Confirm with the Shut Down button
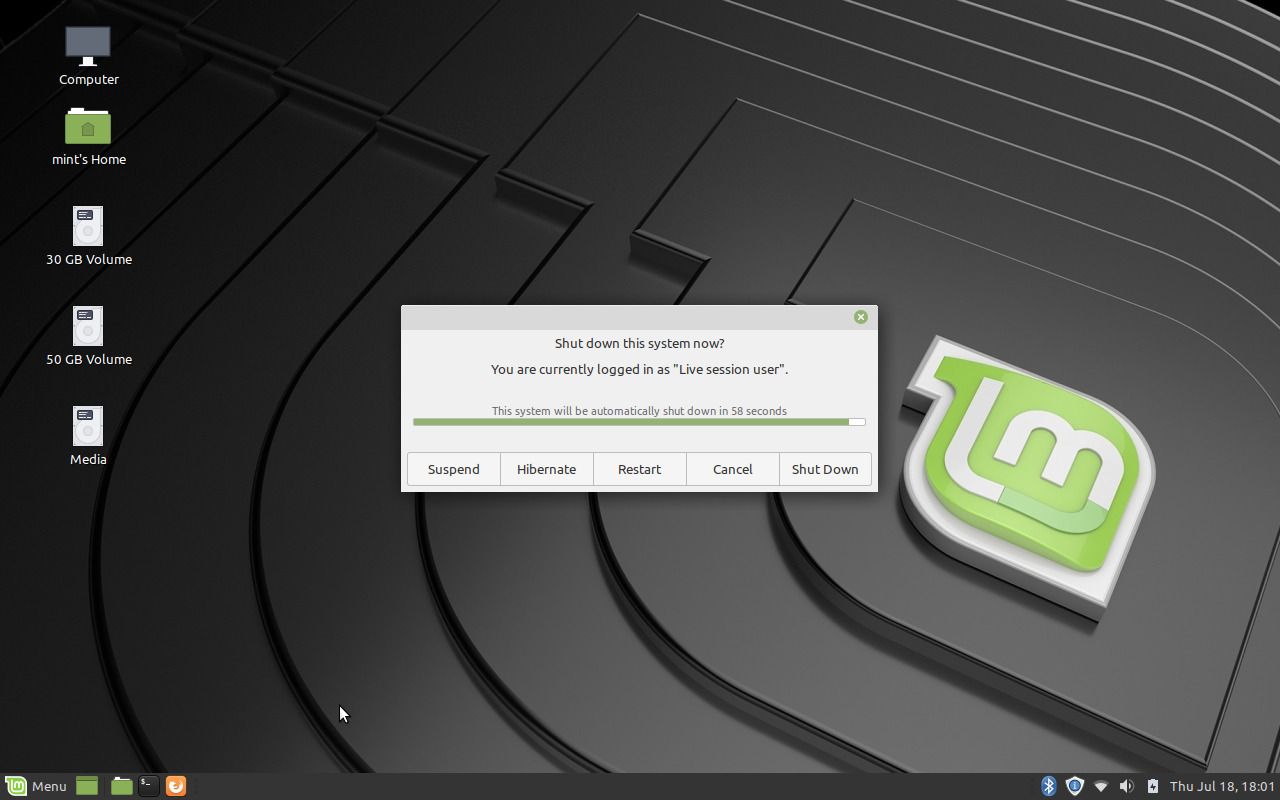 [x=825, y=469]
